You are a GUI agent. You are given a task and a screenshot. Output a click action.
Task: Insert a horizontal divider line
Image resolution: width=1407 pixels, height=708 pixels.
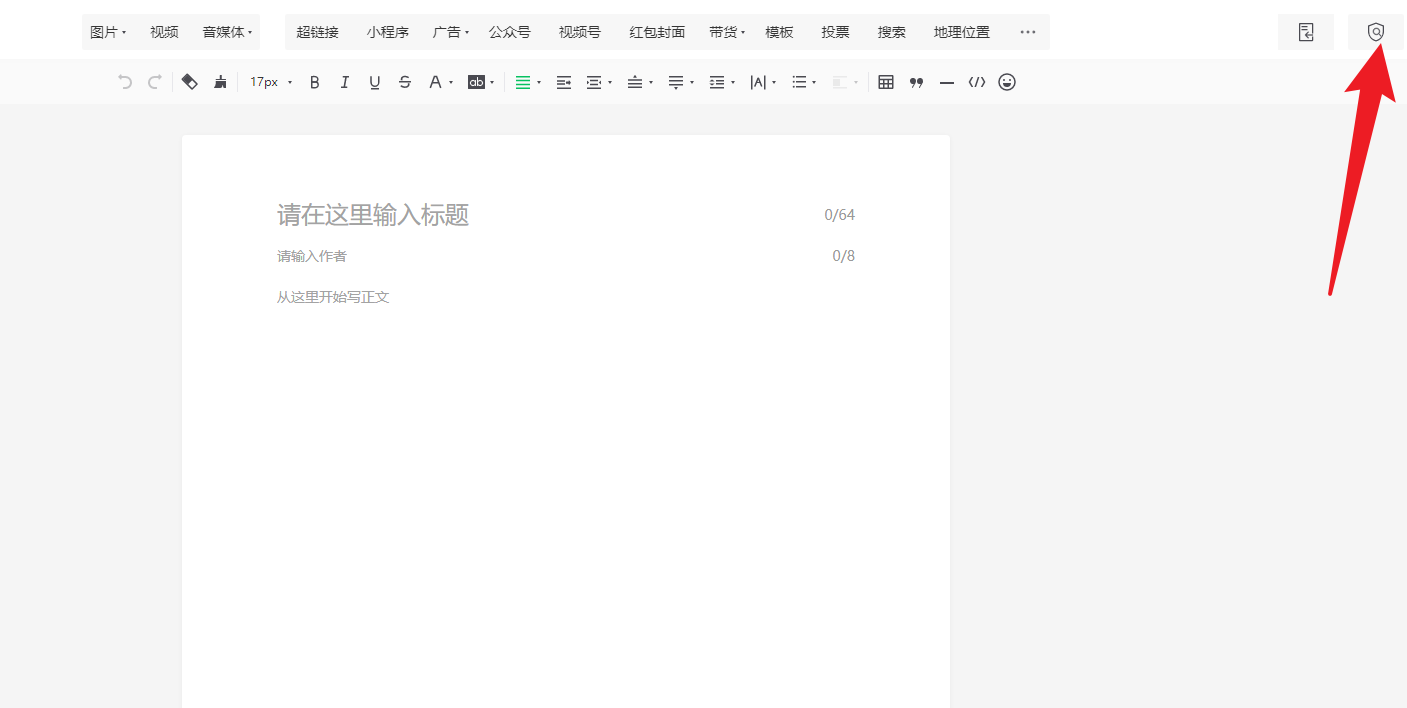(947, 82)
